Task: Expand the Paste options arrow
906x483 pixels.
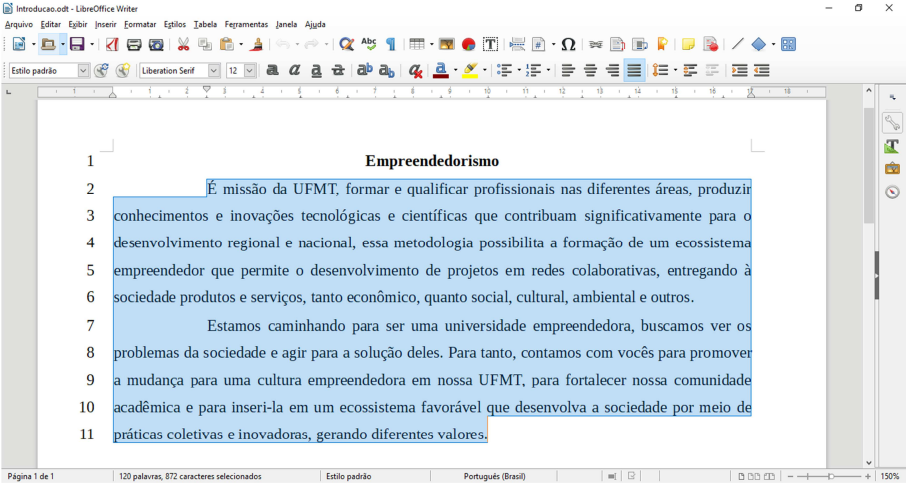Action: point(241,44)
